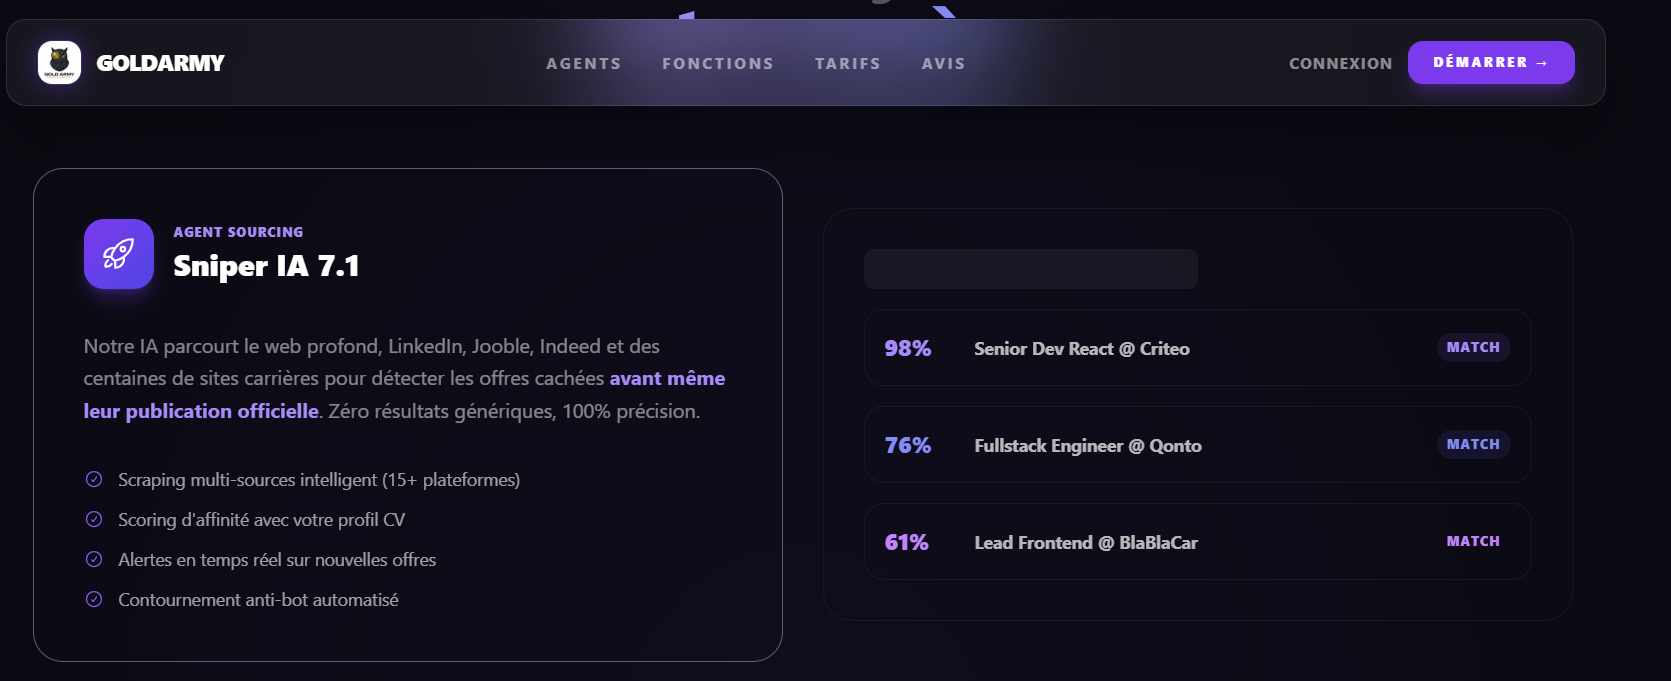The width and height of the screenshot is (1671, 681).
Task: Click the CONNEXION link
Action: pos(1340,63)
